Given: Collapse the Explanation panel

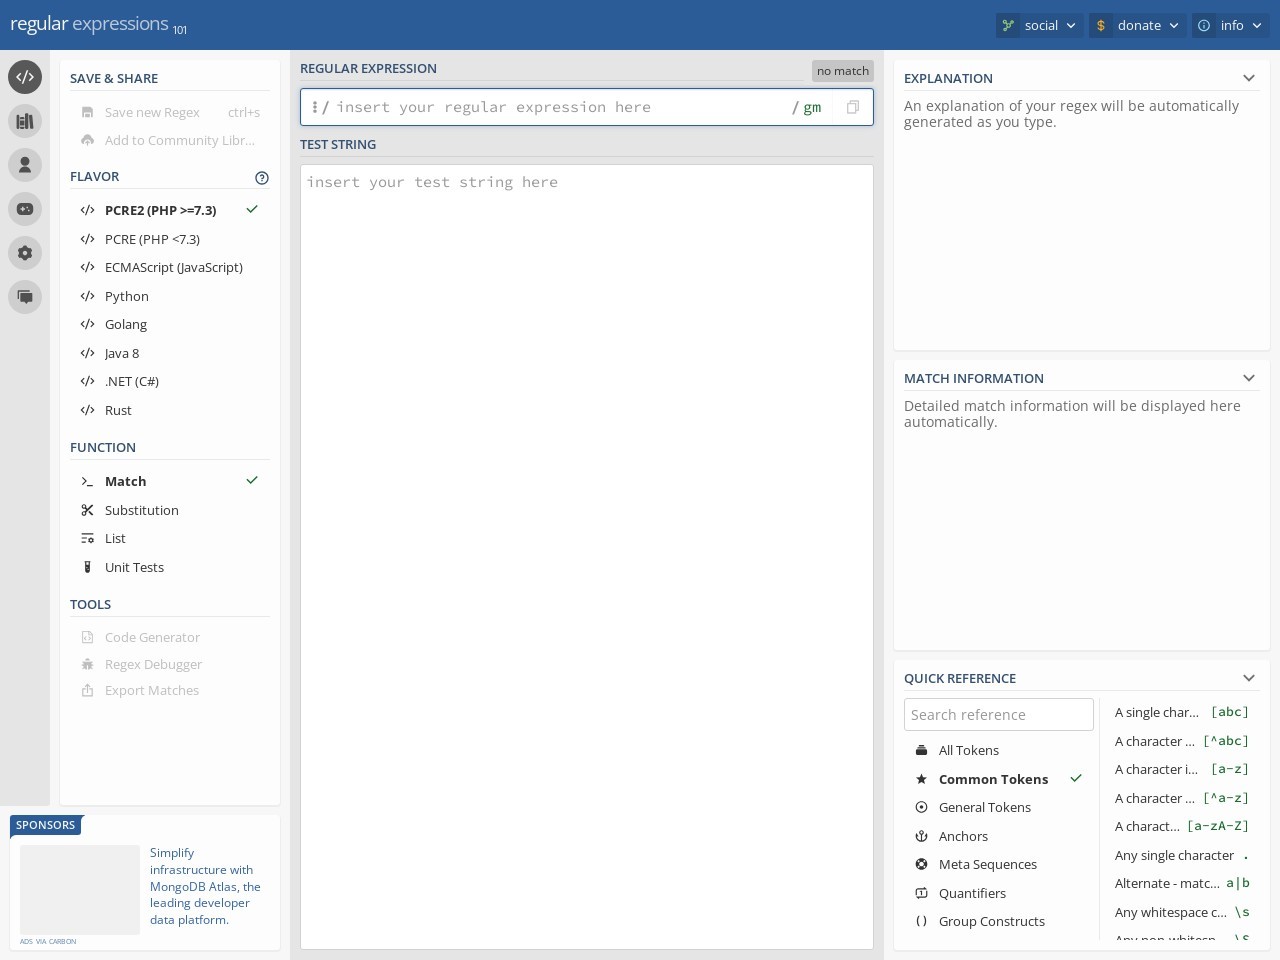Looking at the screenshot, I should pos(1248,78).
